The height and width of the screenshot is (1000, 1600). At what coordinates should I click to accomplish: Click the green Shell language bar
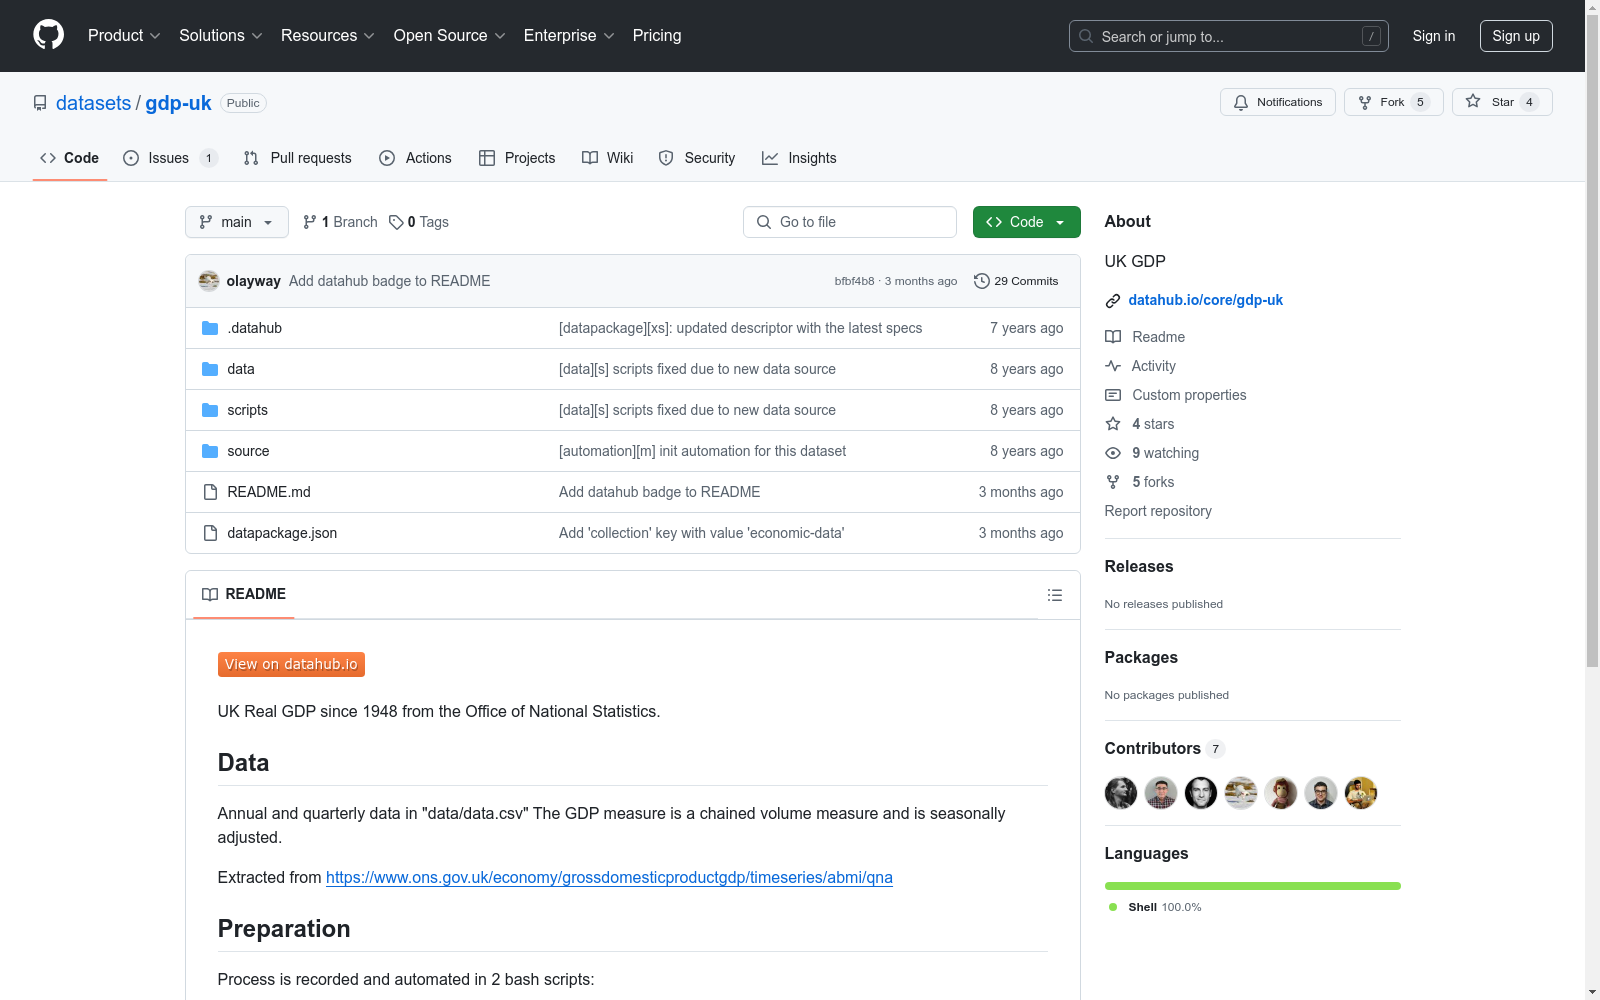click(1253, 886)
